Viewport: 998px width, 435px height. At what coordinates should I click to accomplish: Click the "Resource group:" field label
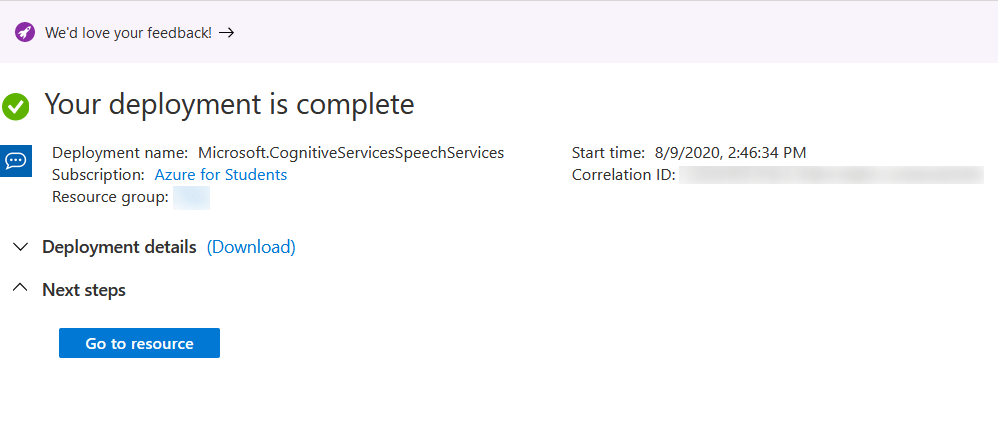point(110,197)
